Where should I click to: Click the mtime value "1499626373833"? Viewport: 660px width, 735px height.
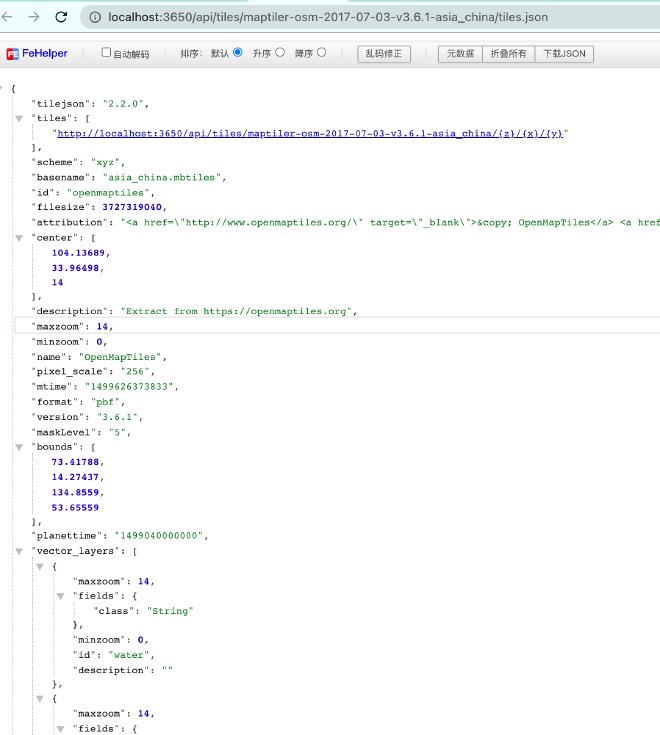129,387
